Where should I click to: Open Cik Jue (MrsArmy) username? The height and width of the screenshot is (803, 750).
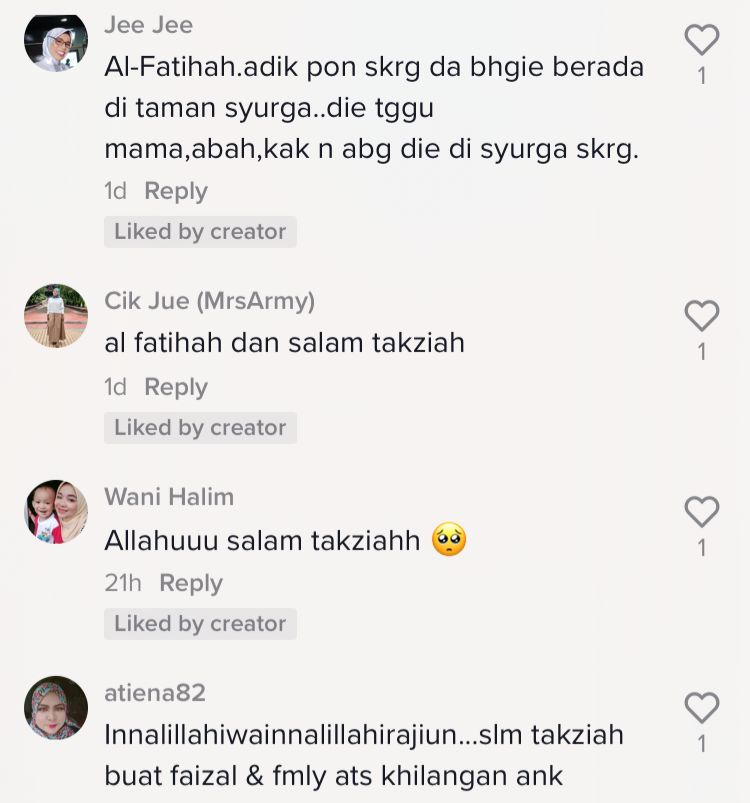pos(209,301)
